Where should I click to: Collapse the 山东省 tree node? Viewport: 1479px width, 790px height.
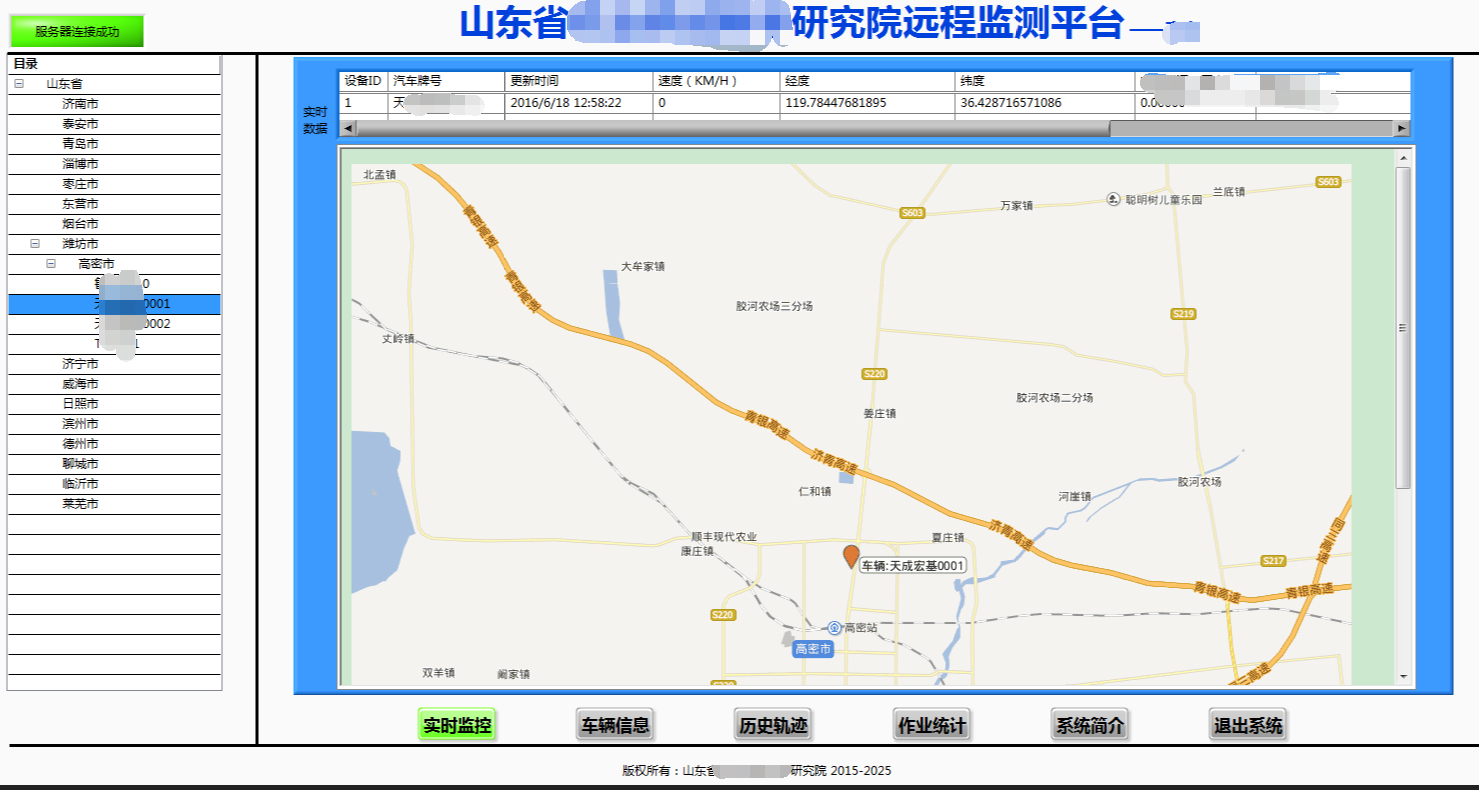click(x=19, y=84)
